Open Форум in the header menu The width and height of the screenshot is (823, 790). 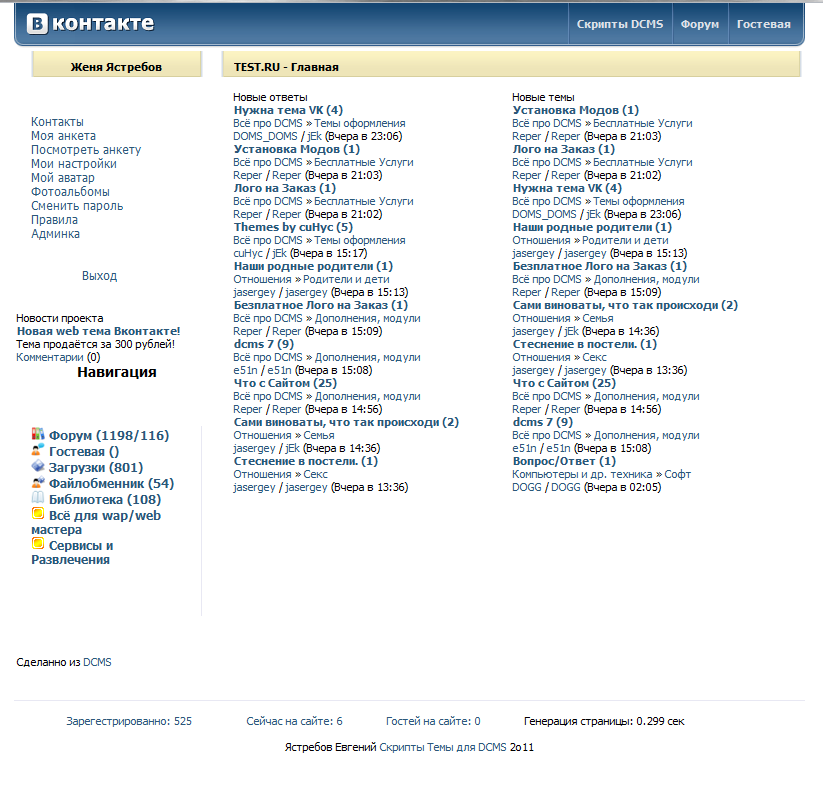click(x=700, y=24)
